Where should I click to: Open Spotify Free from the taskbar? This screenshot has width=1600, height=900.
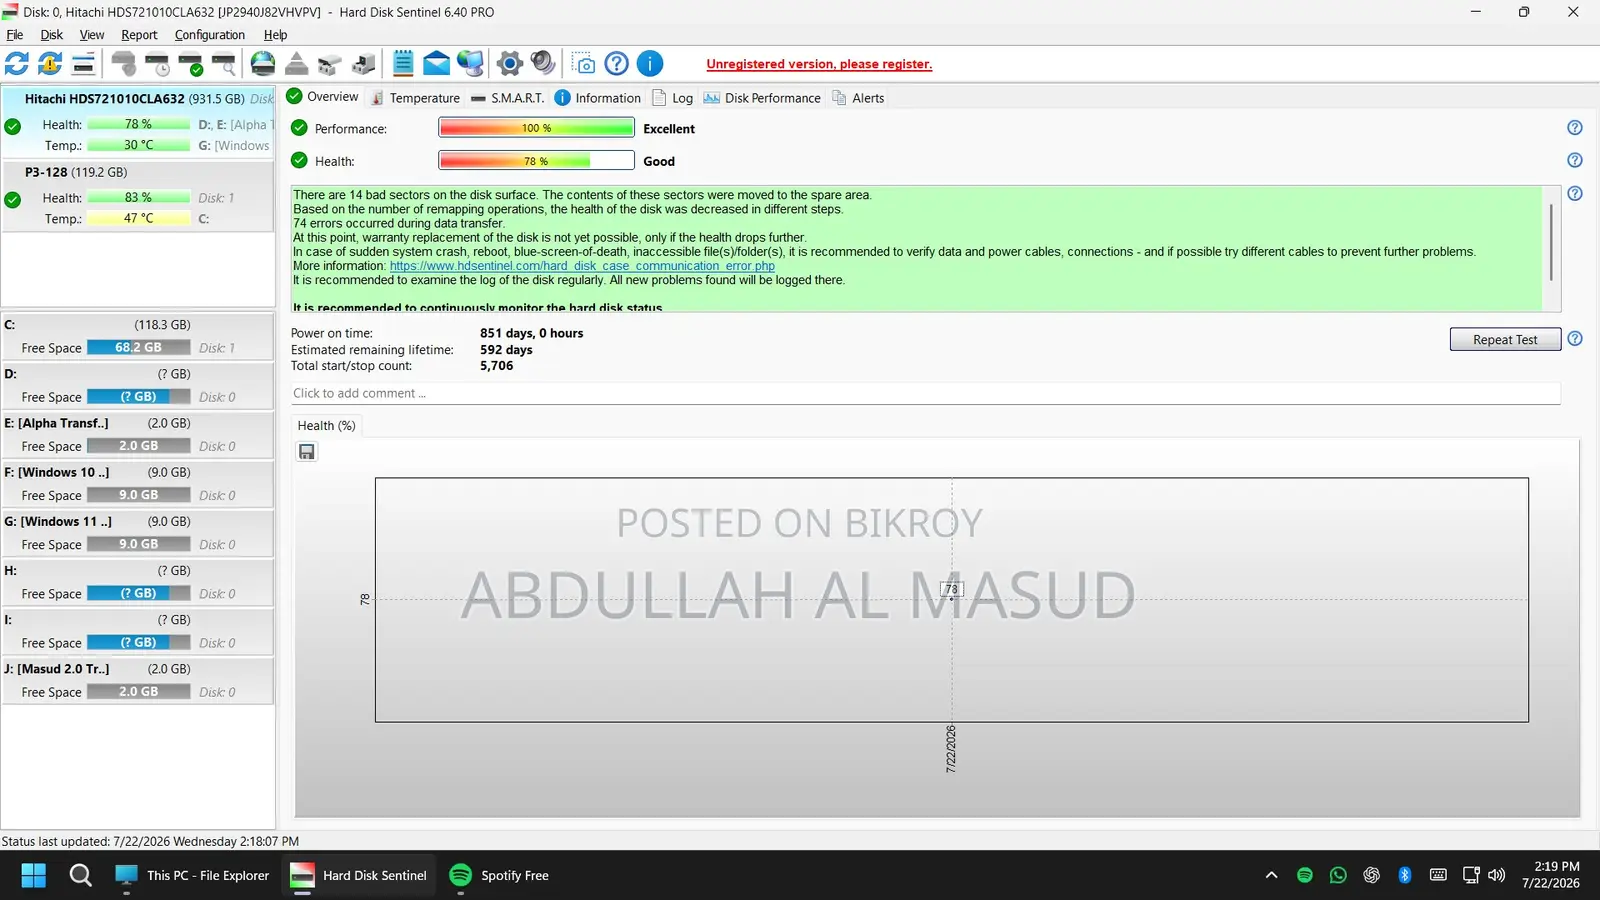click(500, 875)
